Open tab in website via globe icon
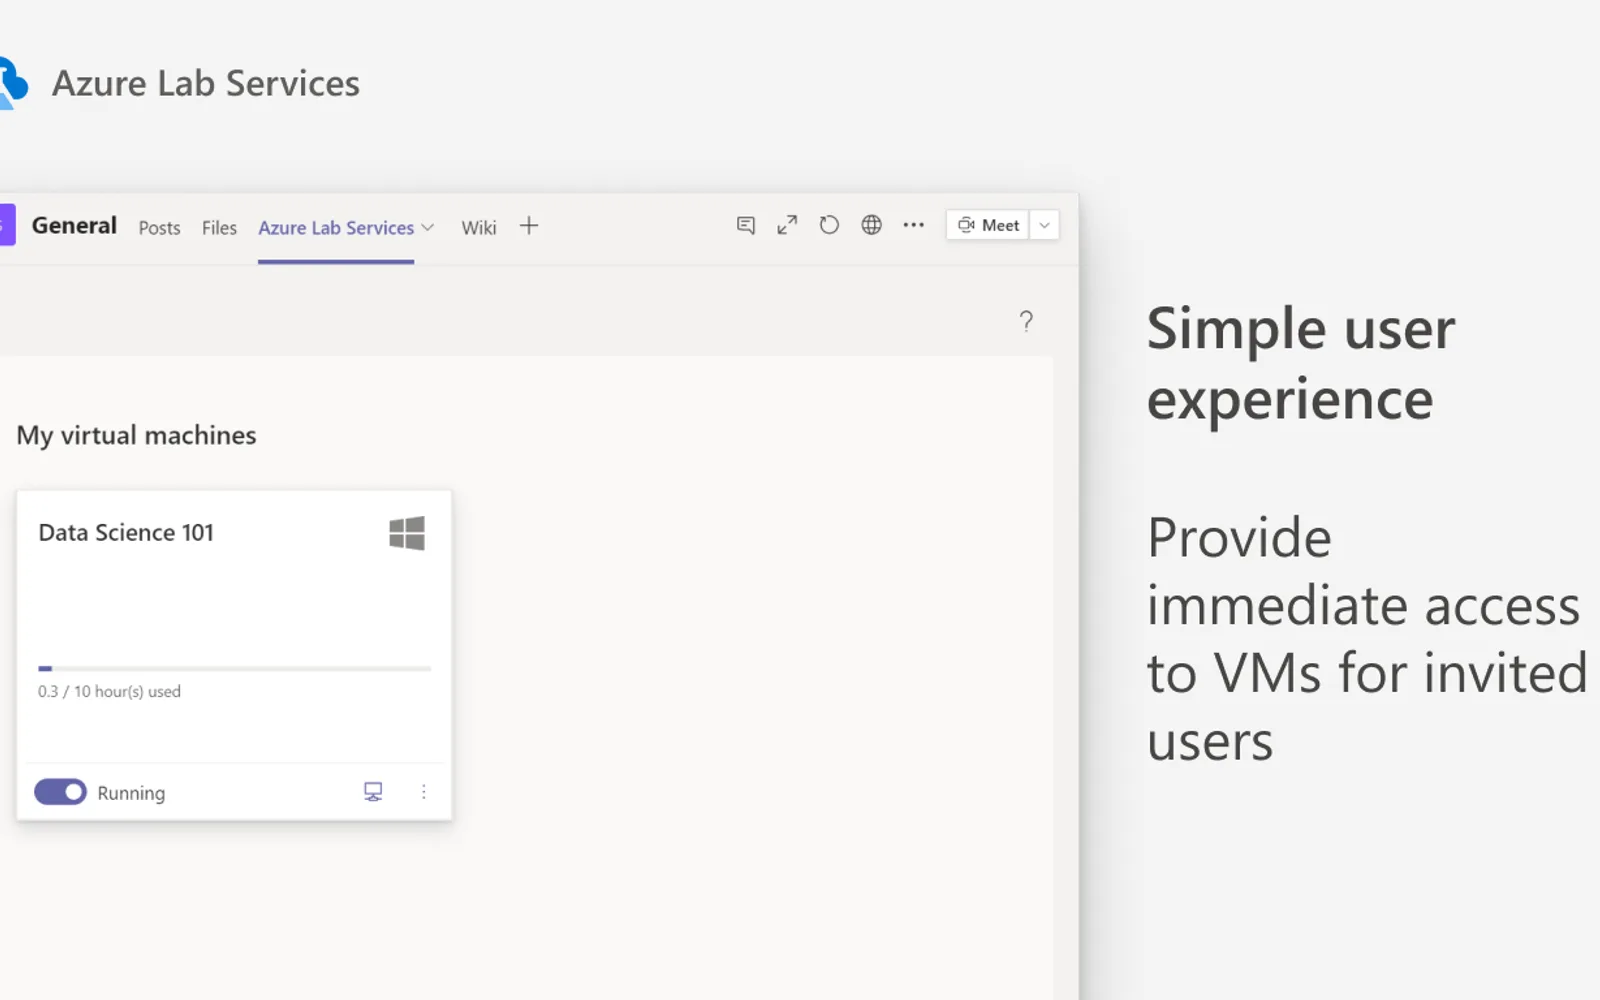The width and height of the screenshot is (1600, 1000). (x=872, y=225)
